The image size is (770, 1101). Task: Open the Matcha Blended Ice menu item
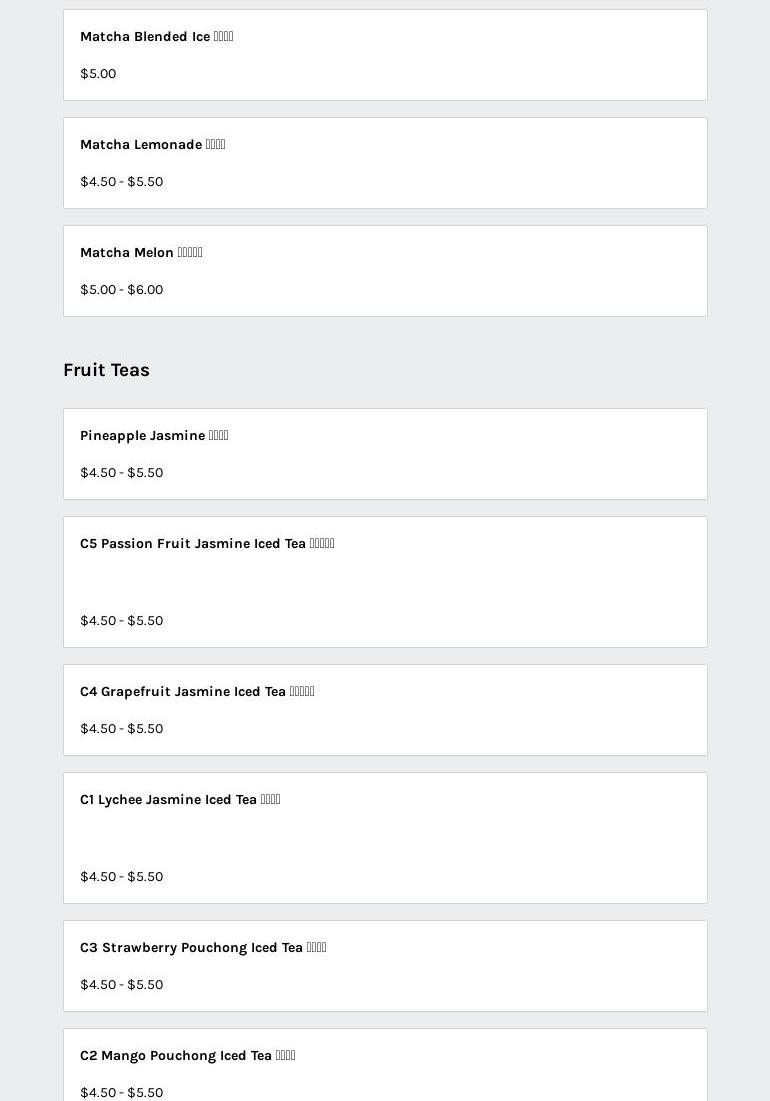click(x=156, y=37)
